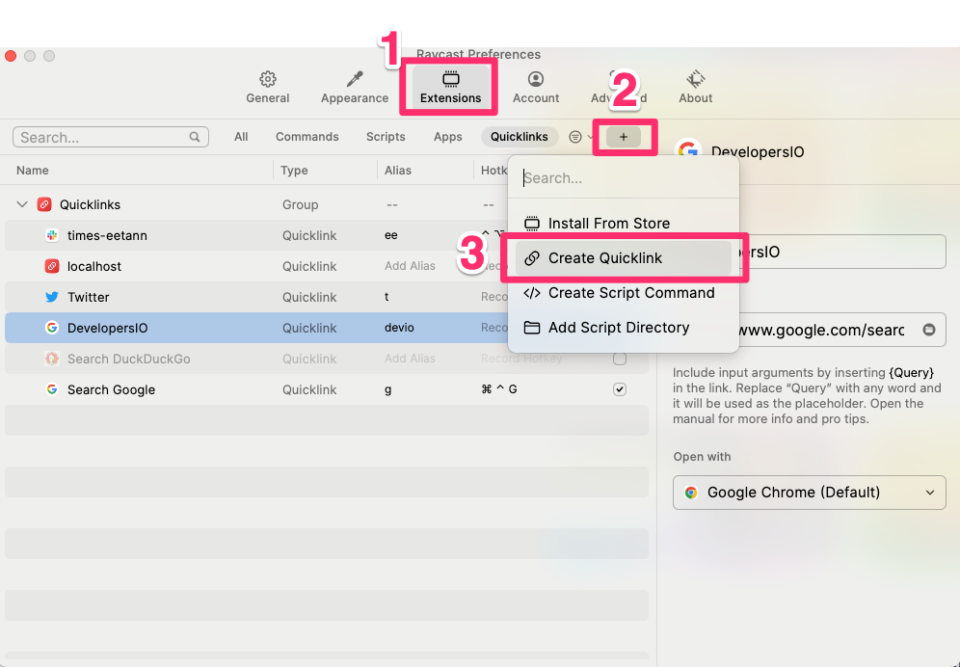Click the red Quicklinks group icon

pos(44,204)
